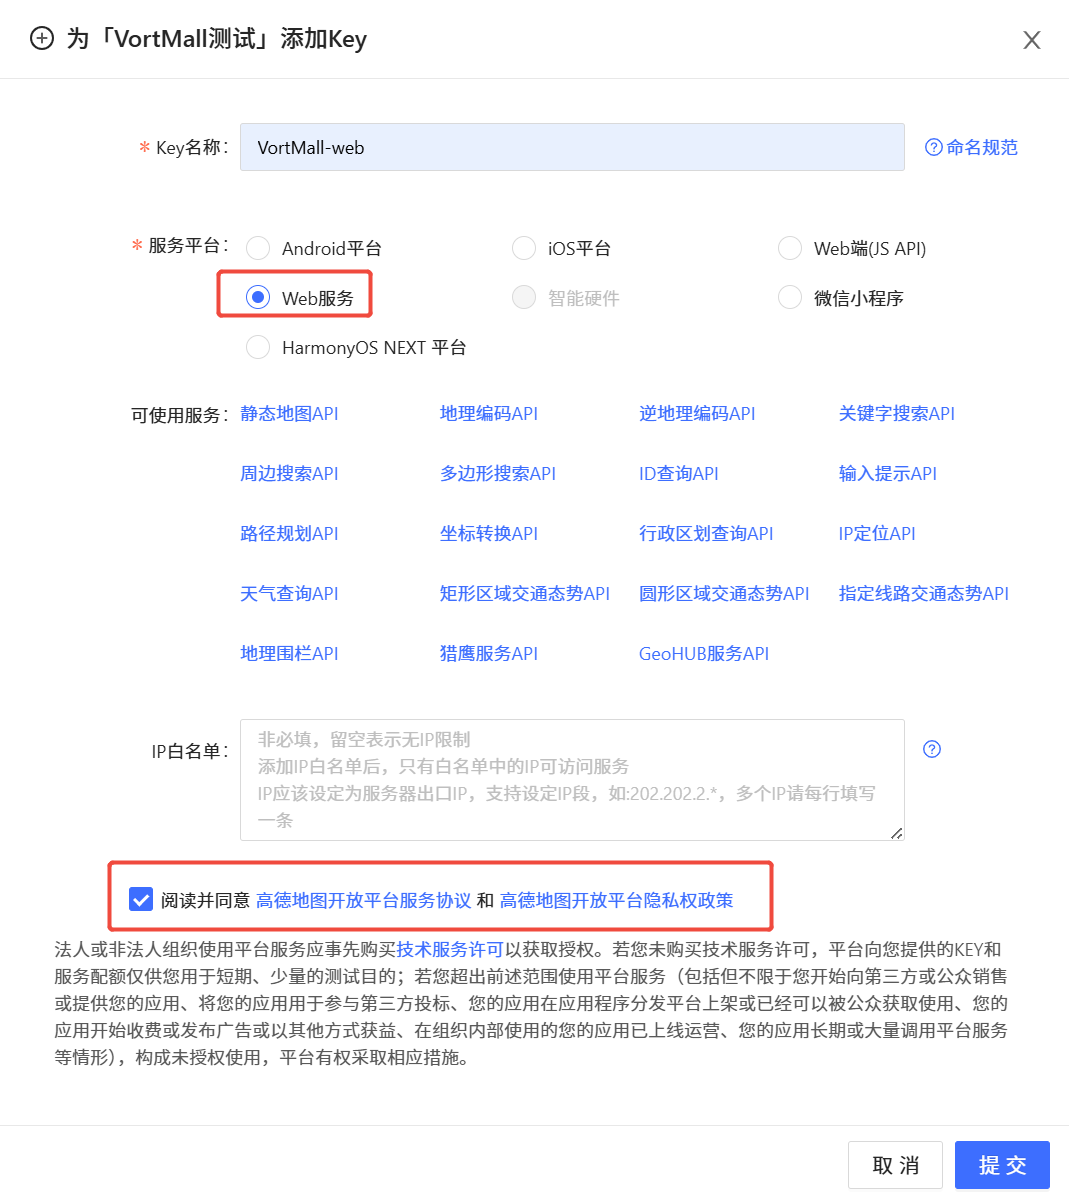Open the 静态地图API link

[289, 414]
